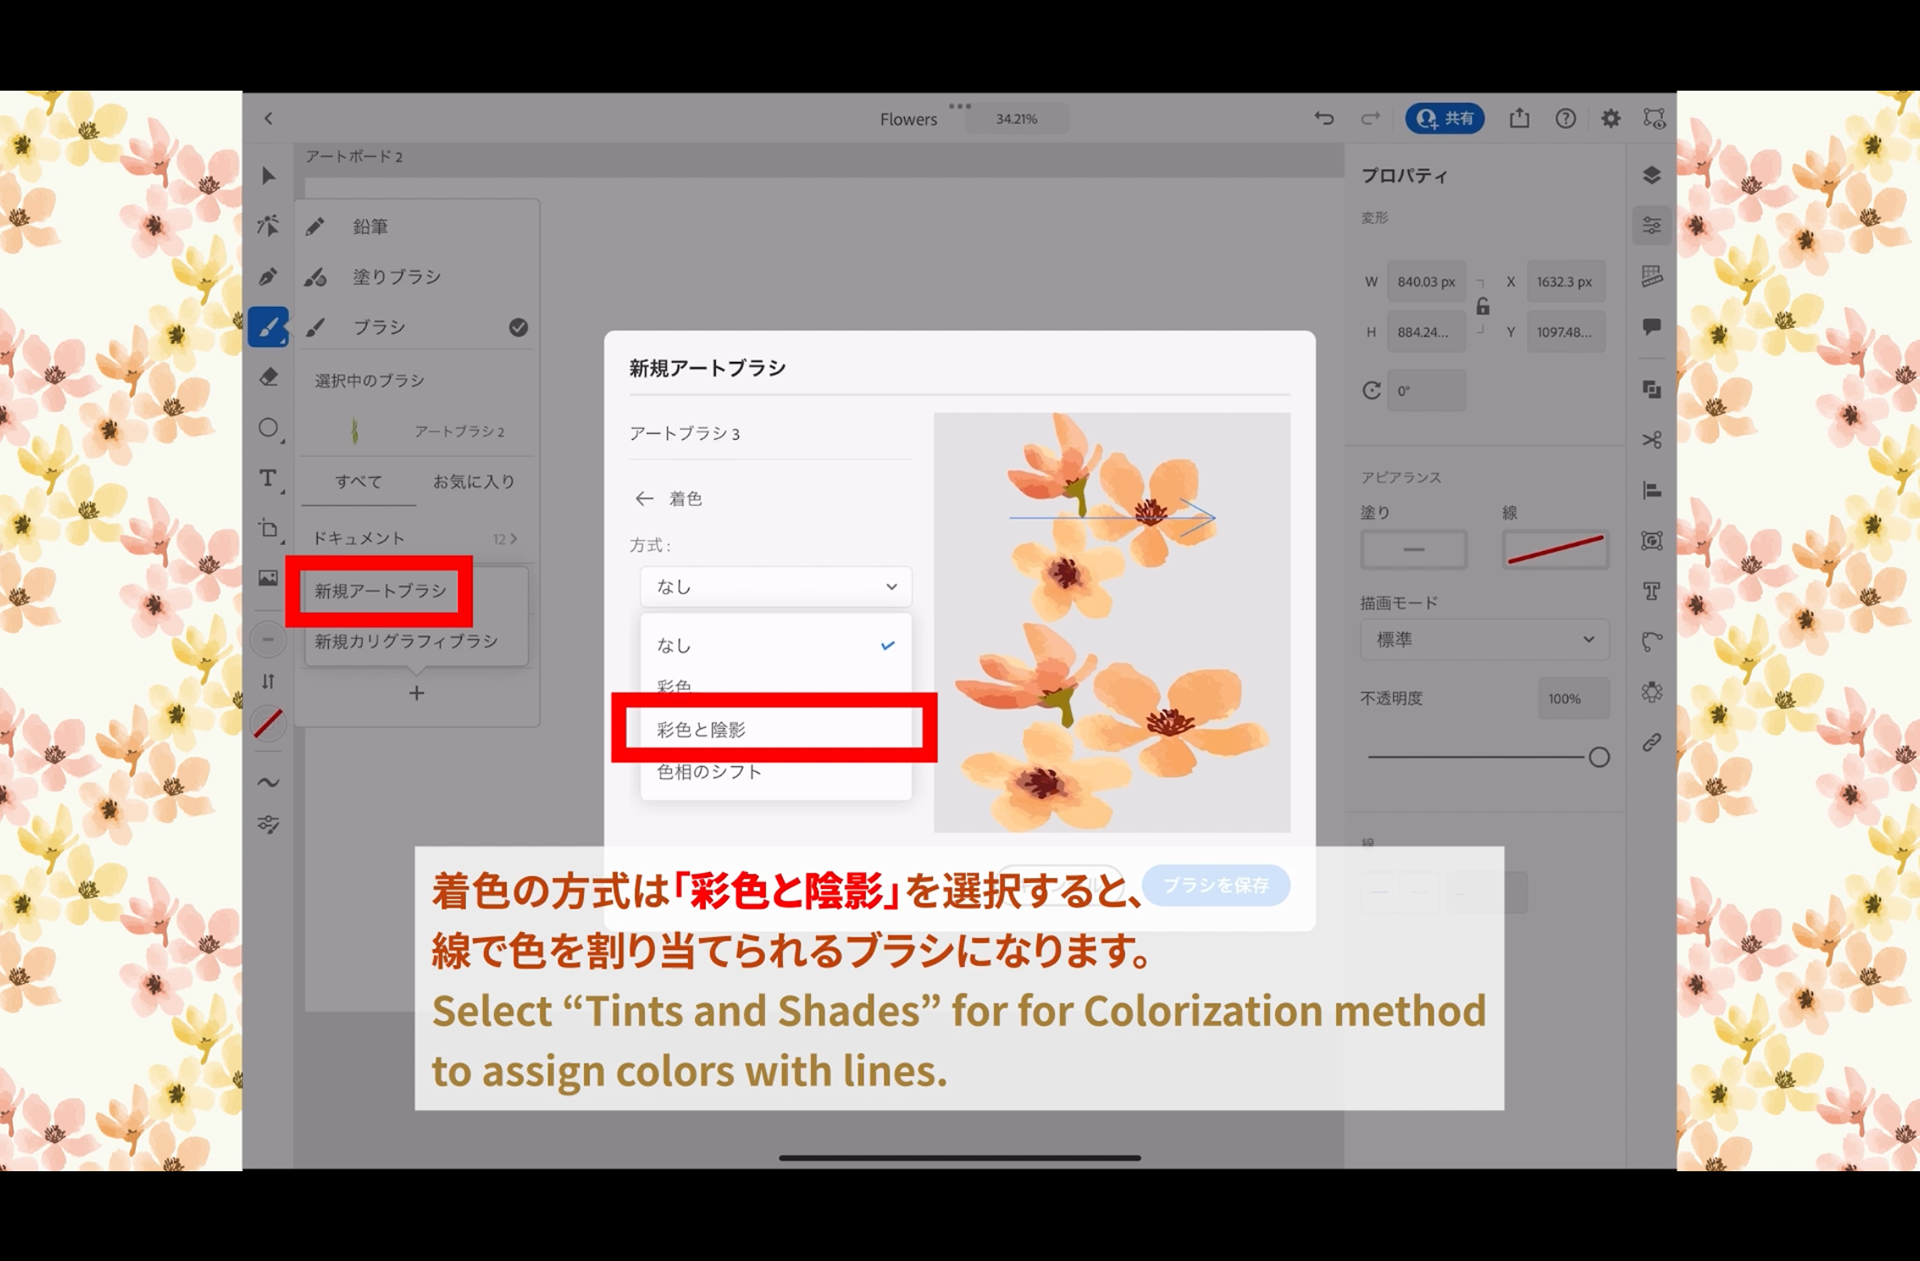Click the zoom level 34.21% indicator

pos(1016,119)
